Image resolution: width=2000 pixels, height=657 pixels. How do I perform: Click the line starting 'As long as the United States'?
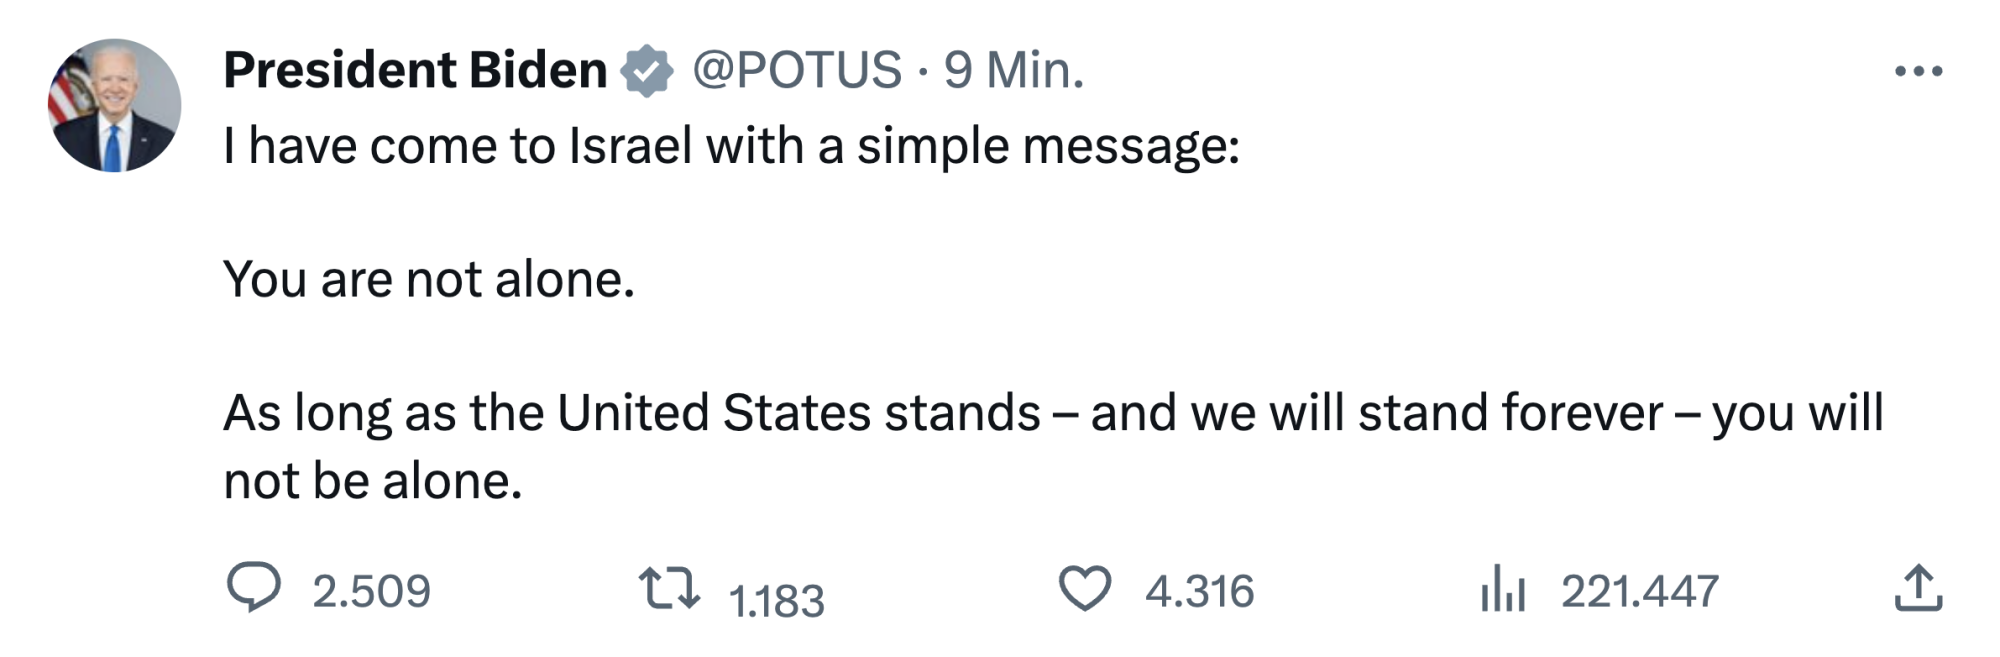point(1052,413)
